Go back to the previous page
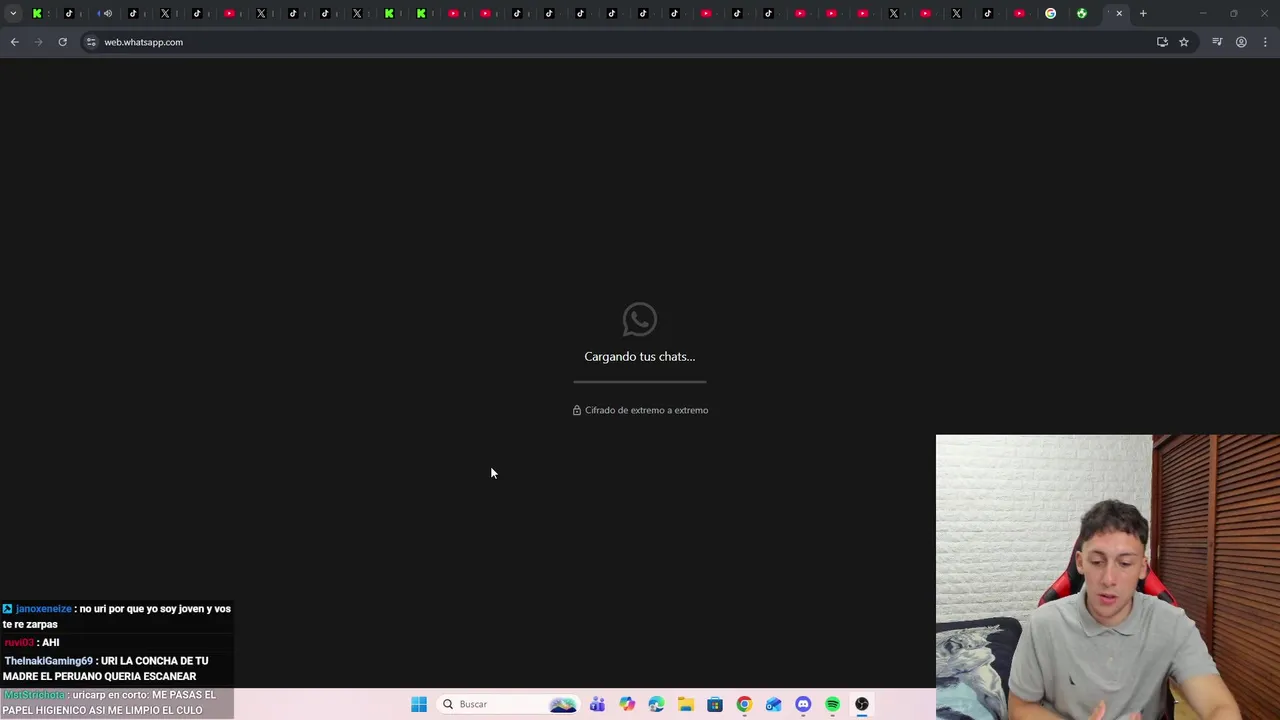1280x720 pixels. coord(14,42)
